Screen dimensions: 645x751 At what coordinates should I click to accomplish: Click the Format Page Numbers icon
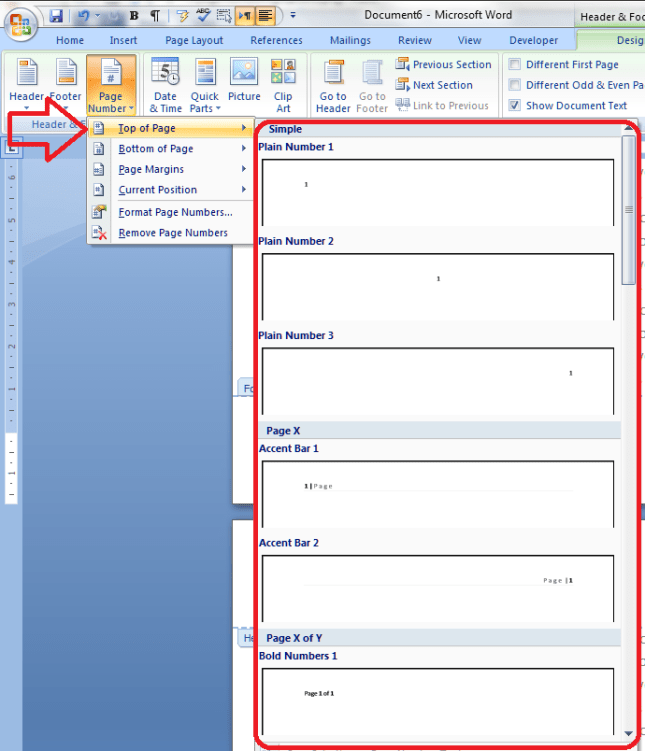point(100,212)
